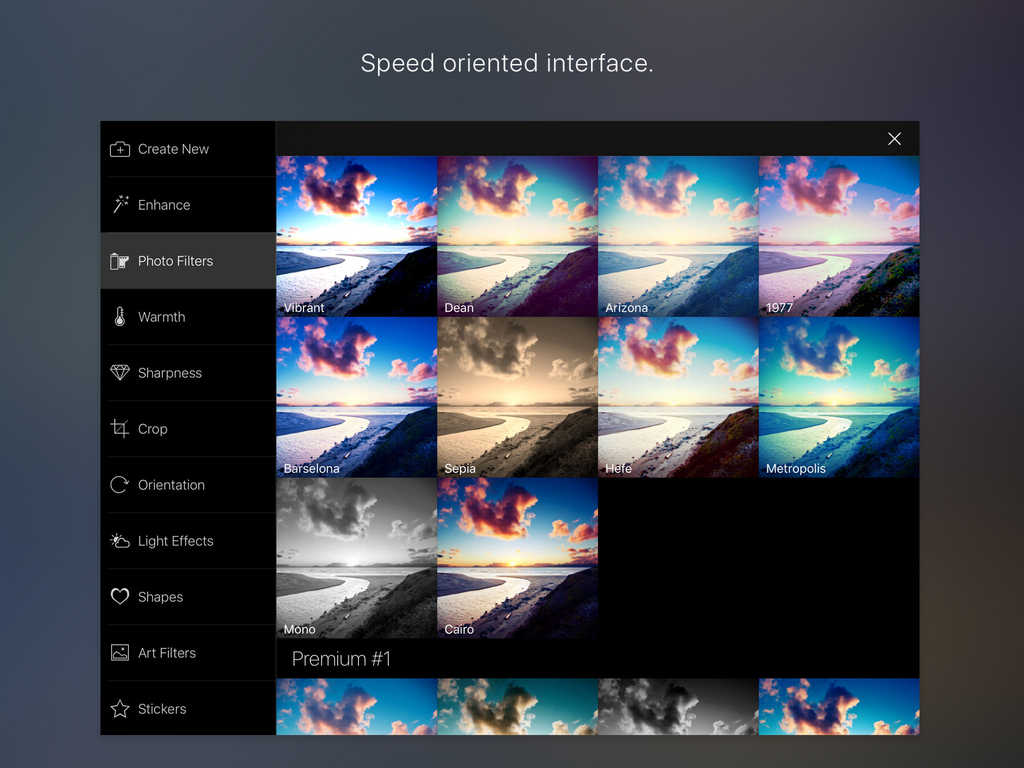
Task: Select the Crop tool icon
Action: point(120,429)
